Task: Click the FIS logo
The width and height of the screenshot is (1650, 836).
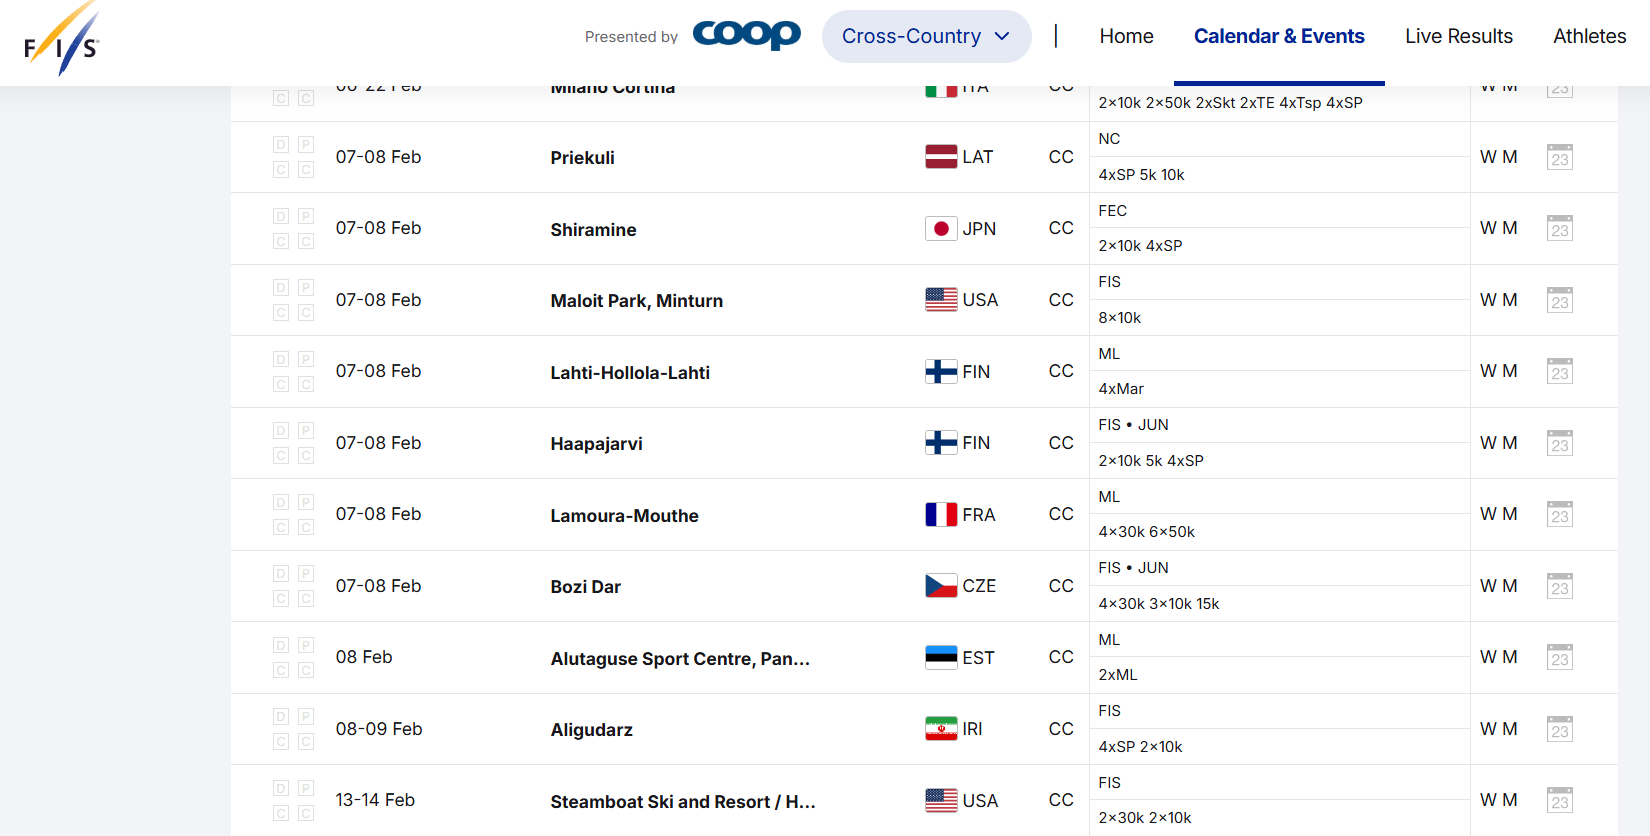Action: (x=61, y=41)
